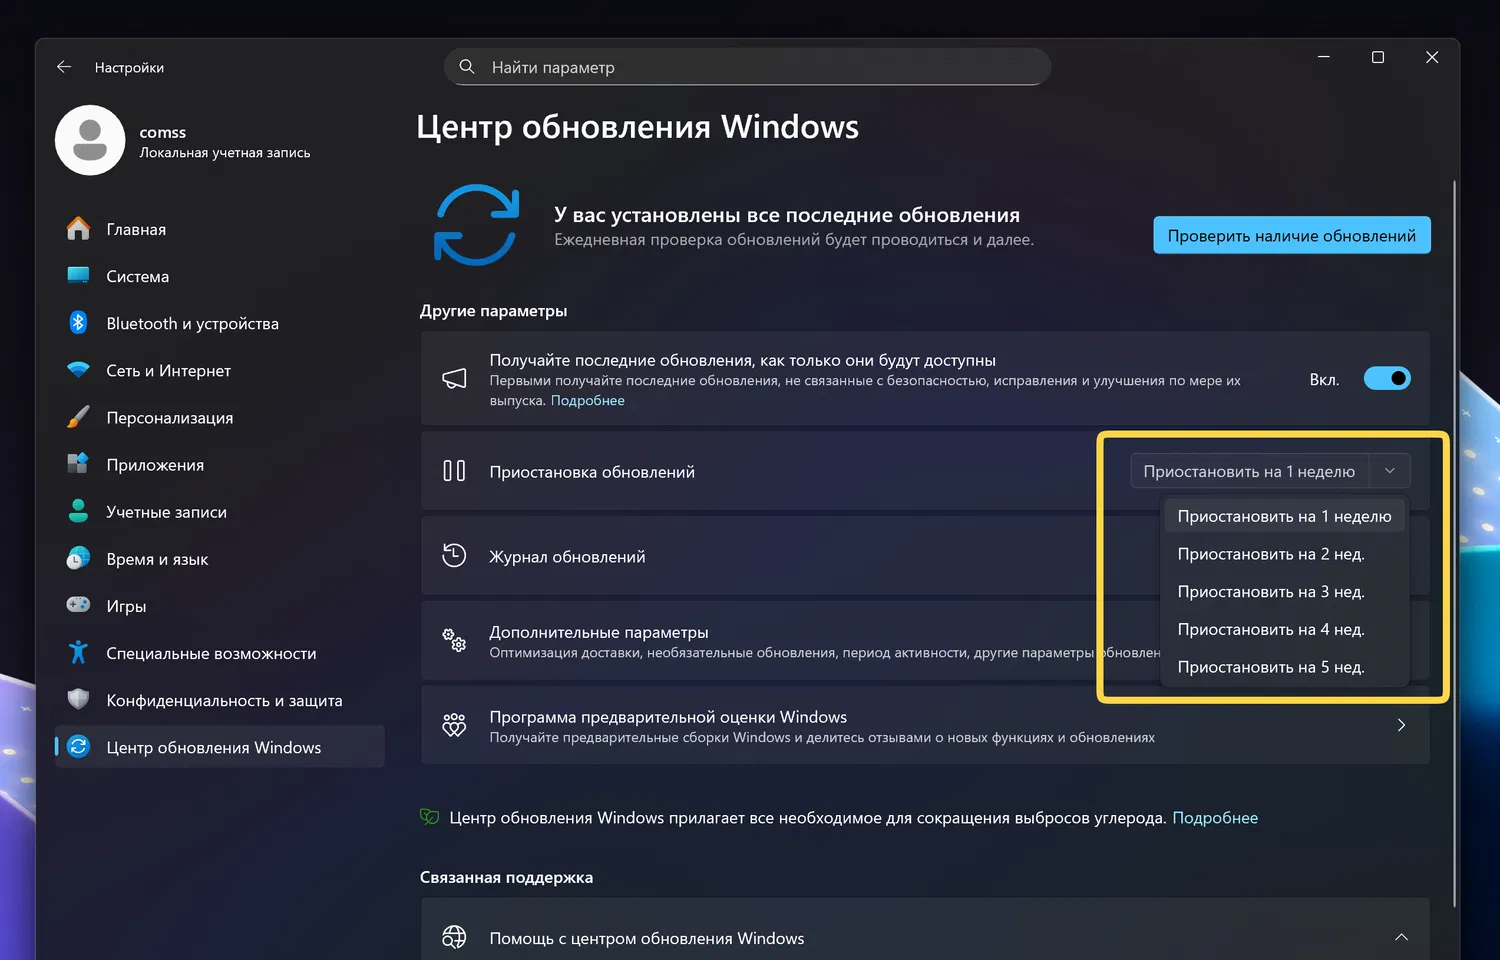Collapse Помощь с центром обновления section
This screenshot has width=1500, height=960.
1401,937
